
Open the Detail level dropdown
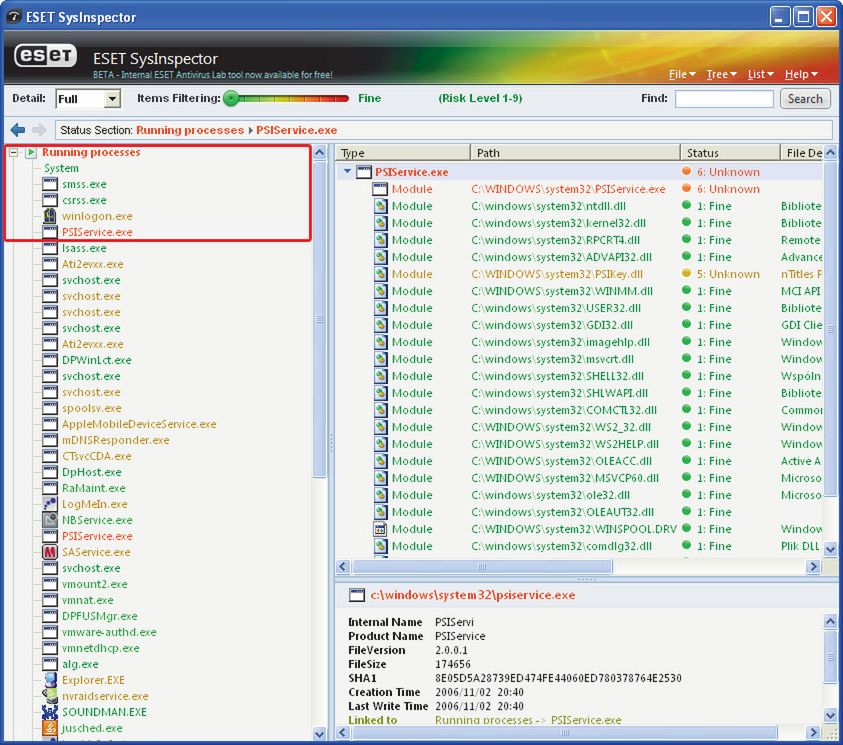(112, 99)
